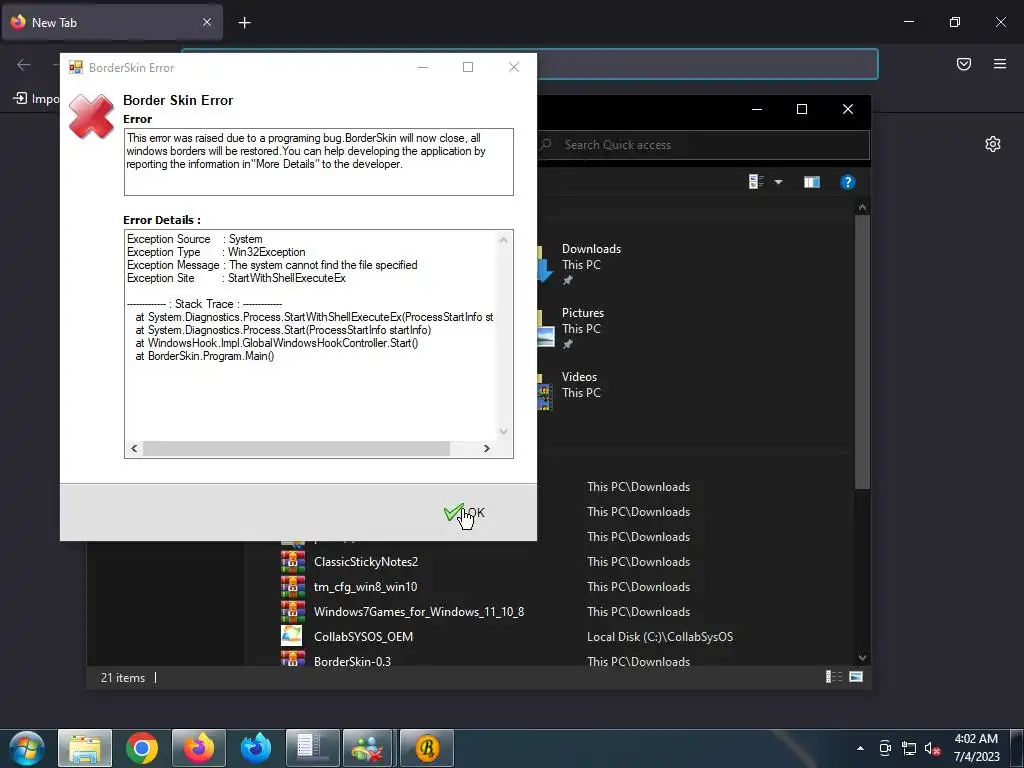Open Google Chrome from the taskbar
The height and width of the screenshot is (768, 1024).
point(142,748)
